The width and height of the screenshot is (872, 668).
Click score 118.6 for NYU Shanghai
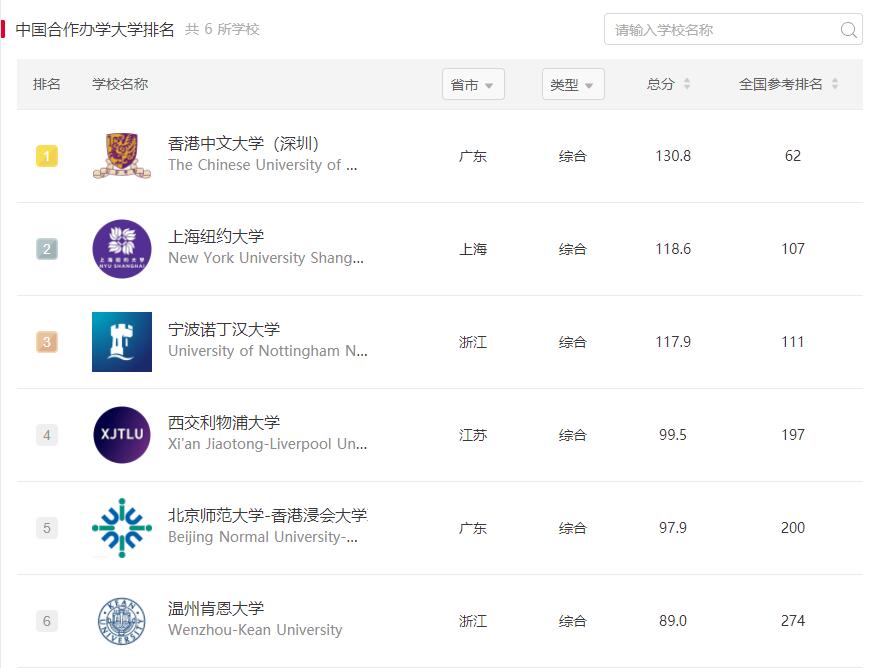[x=673, y=249]
